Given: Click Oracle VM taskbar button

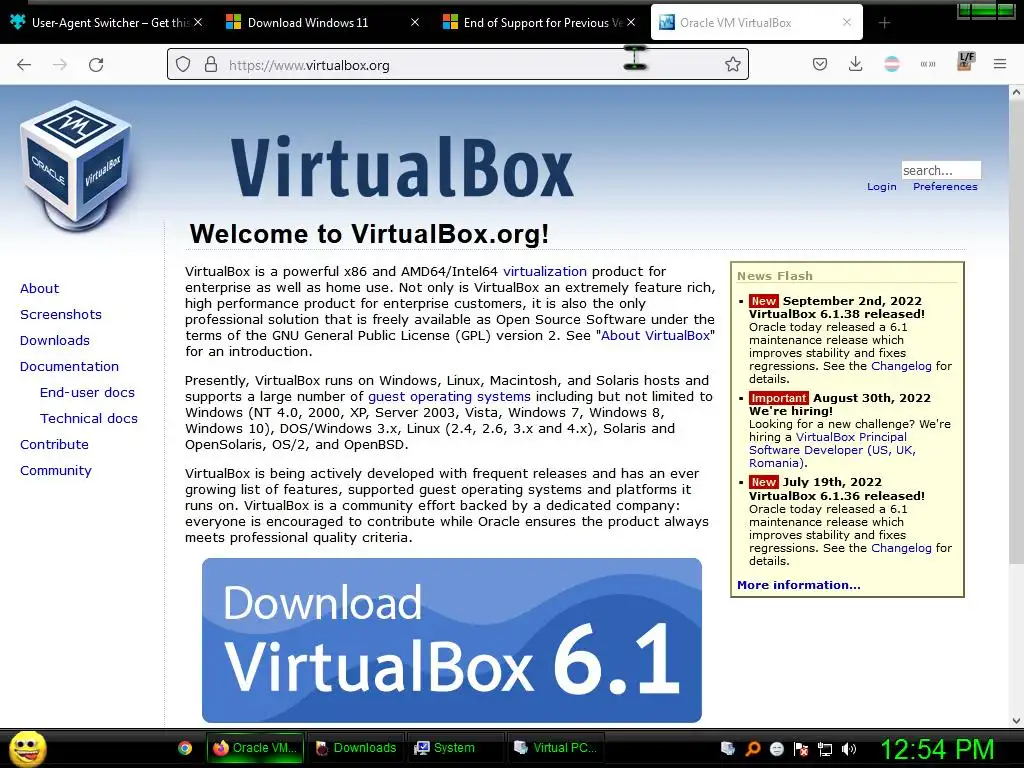Looking at the screenshot, I should click(256, 748).
